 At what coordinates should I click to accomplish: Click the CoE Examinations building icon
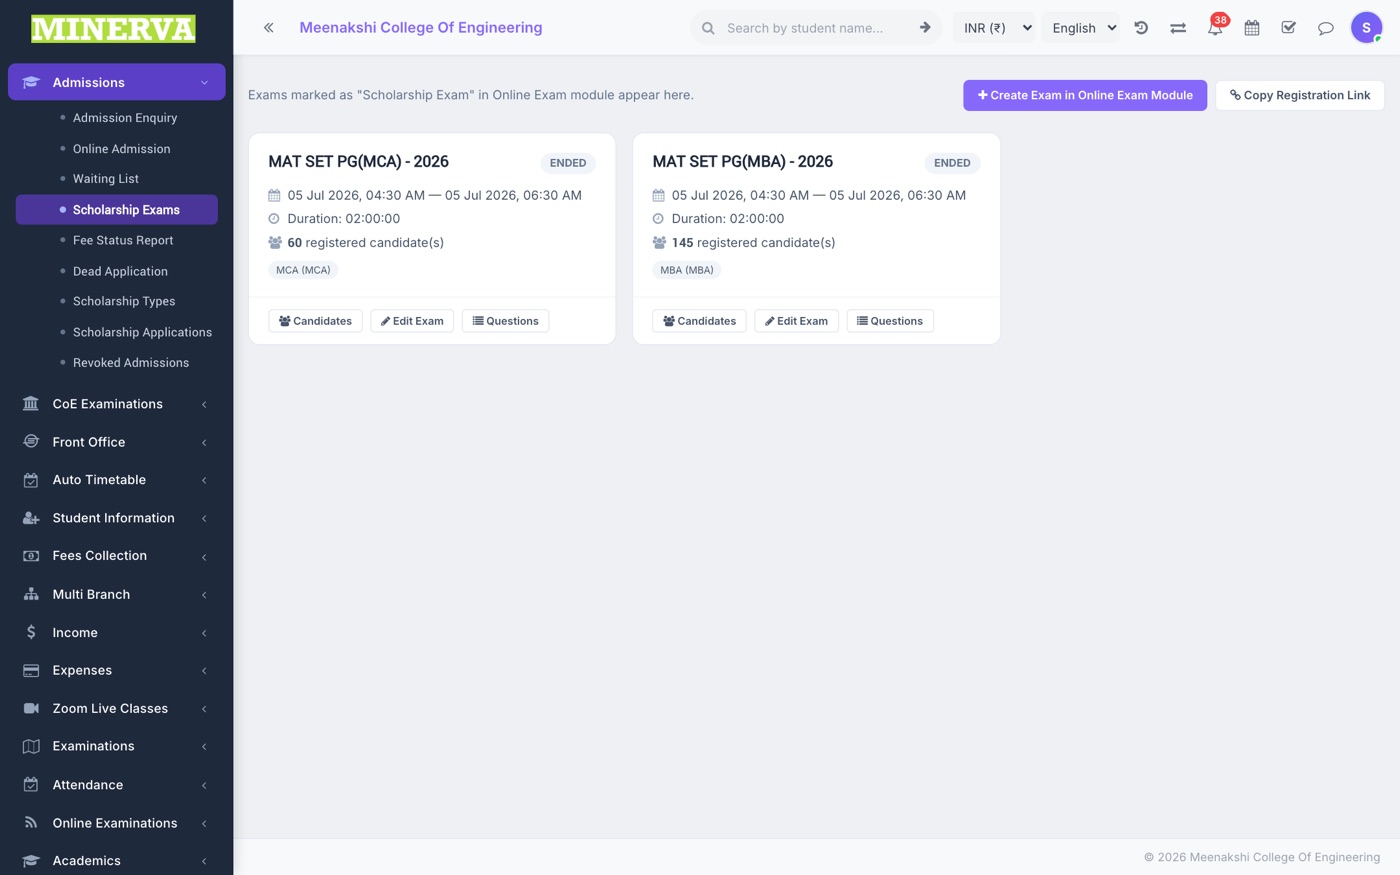tap(31, 404)
